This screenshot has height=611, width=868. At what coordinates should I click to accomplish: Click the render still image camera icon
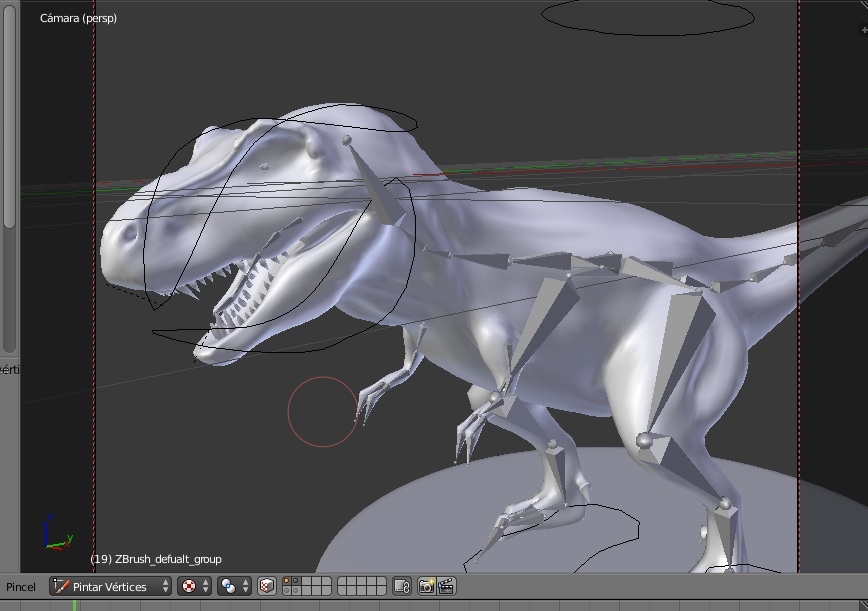pos(426,587)
